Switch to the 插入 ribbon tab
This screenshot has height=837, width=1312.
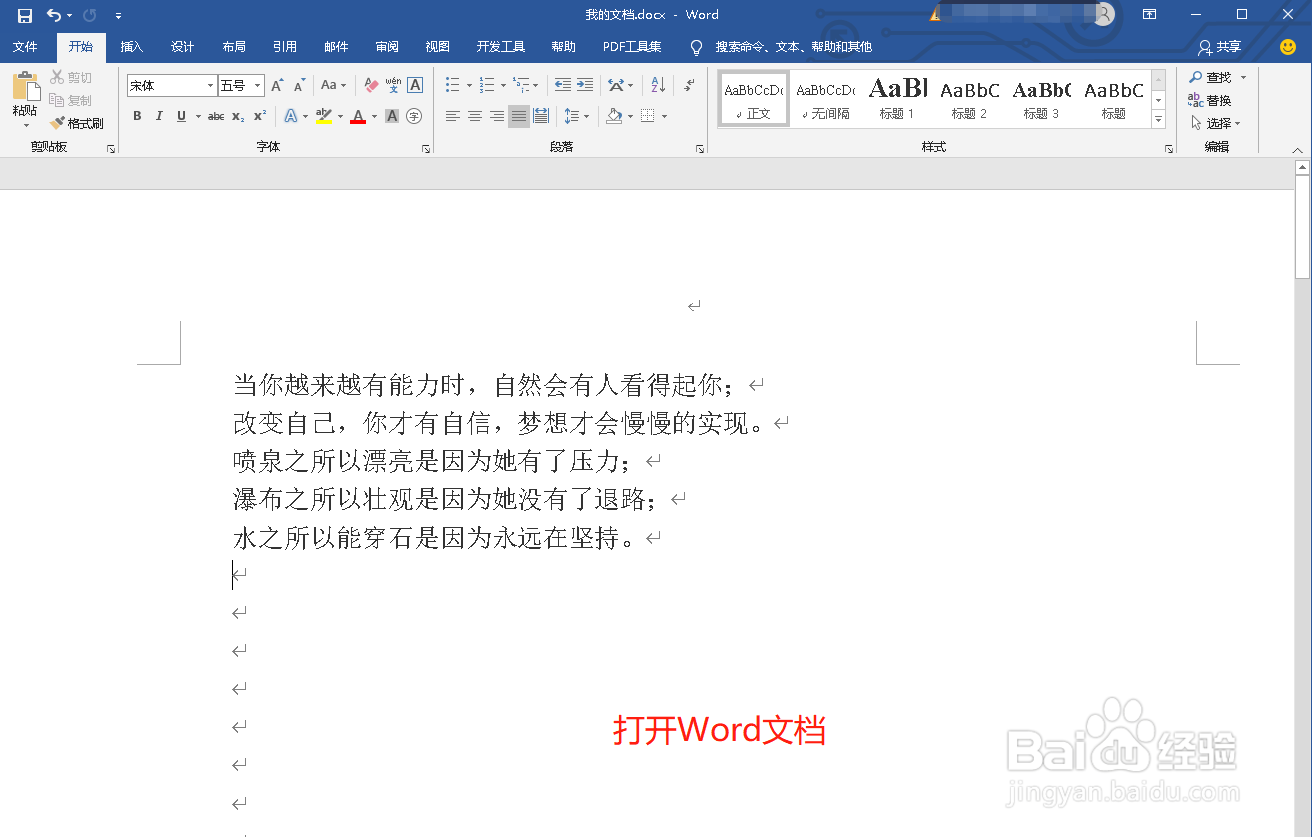[131, 46]
